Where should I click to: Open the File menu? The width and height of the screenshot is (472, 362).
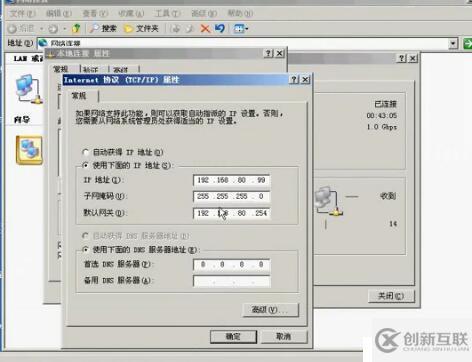point(23,13)
